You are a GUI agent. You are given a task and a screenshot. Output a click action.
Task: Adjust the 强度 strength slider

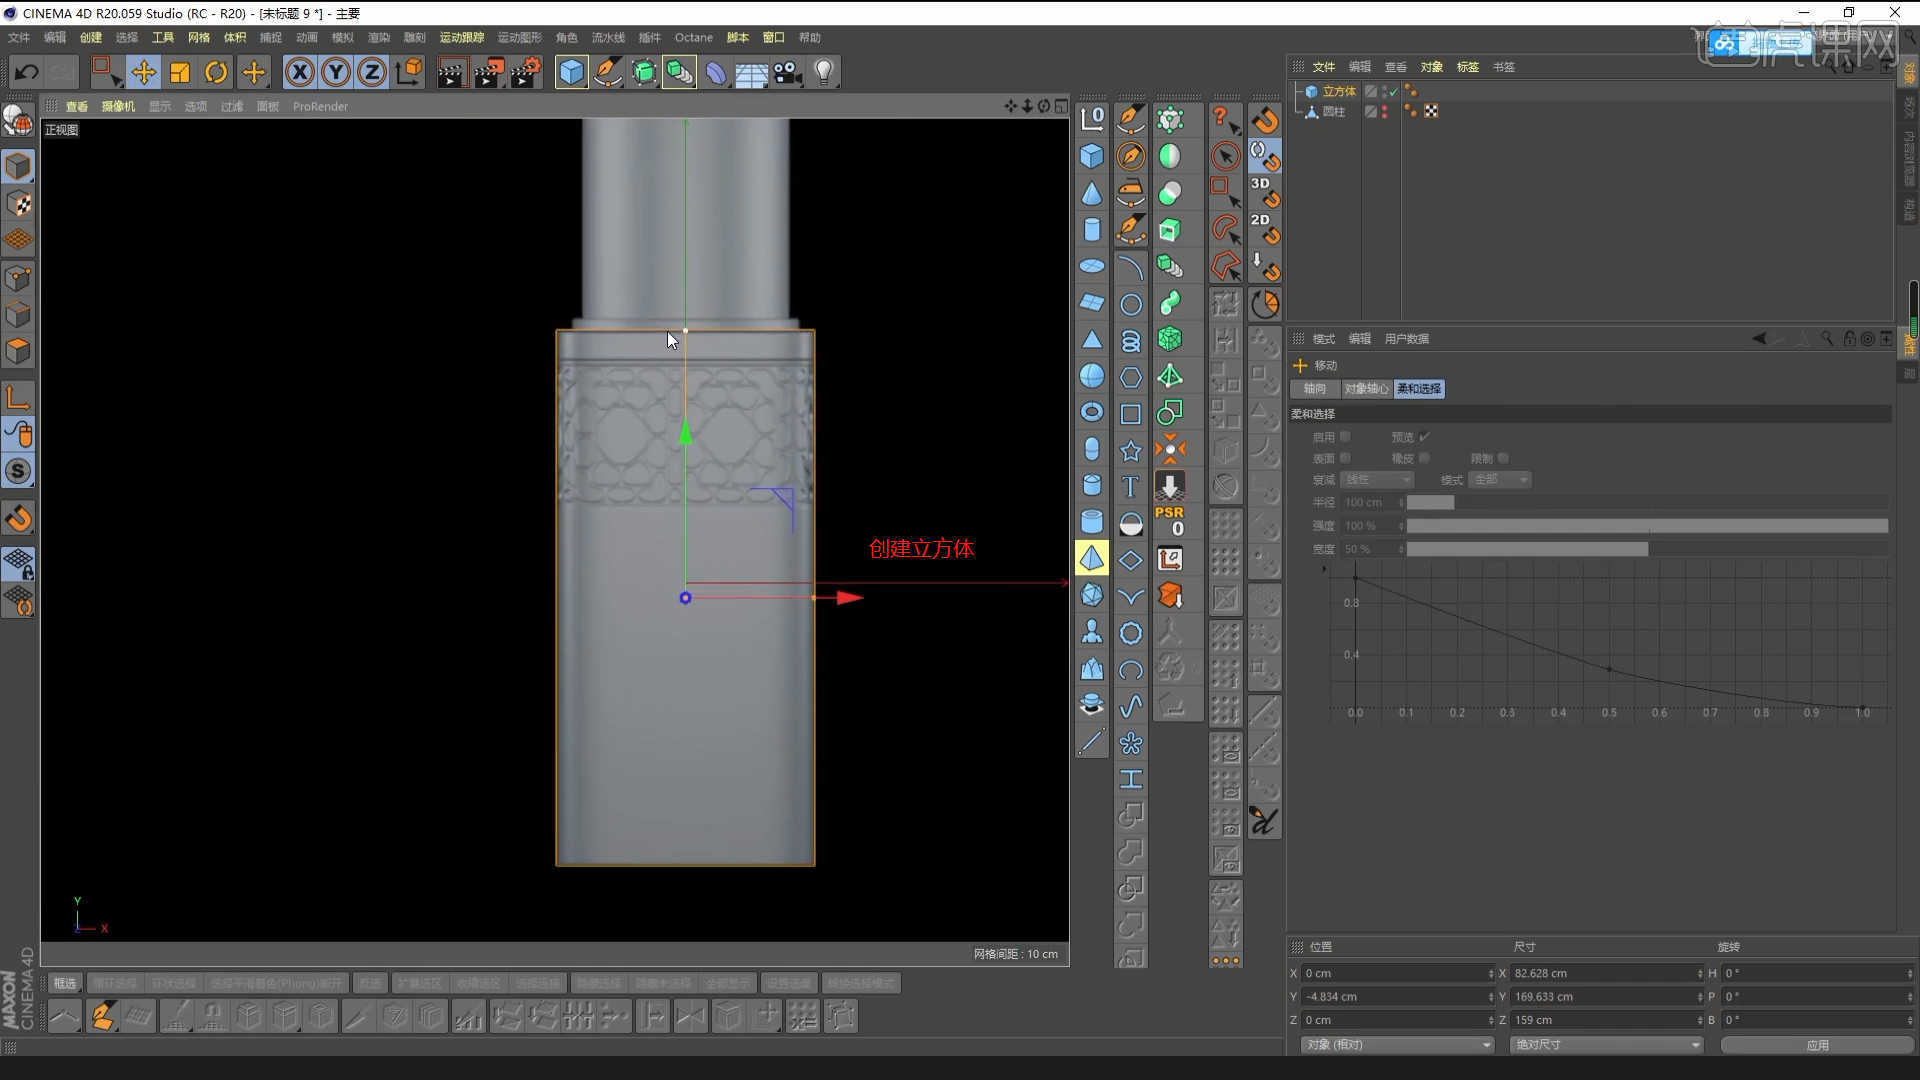[x=1647, y=525]
